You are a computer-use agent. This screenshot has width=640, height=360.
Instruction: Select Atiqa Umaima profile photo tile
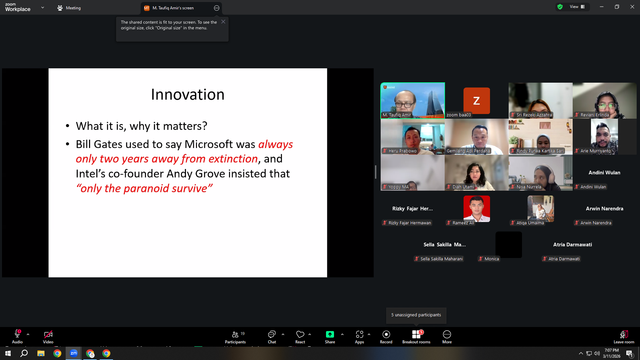[x=540, y=209]
